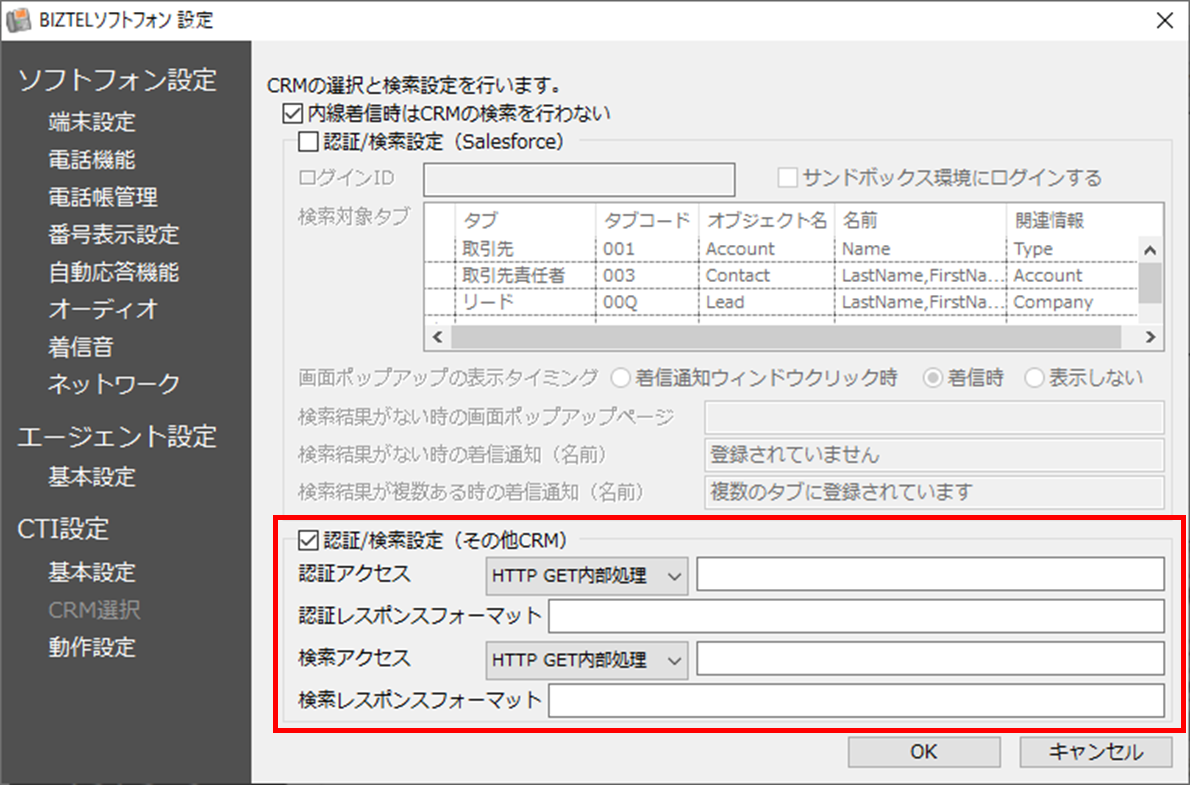Enable 認証/検索設定 (Salesforce) checkbox
This screenshot has height=785, width=1190.
[x=308, y=142]
